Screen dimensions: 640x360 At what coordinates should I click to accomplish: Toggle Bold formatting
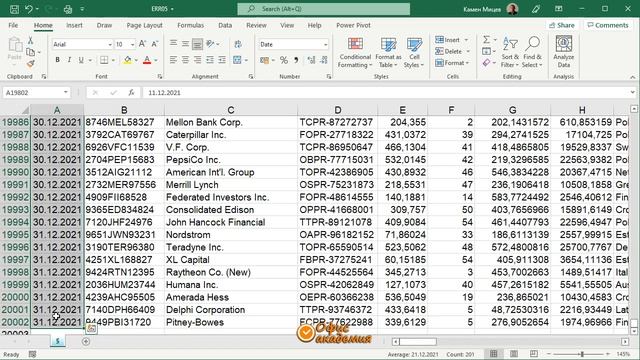58,60
